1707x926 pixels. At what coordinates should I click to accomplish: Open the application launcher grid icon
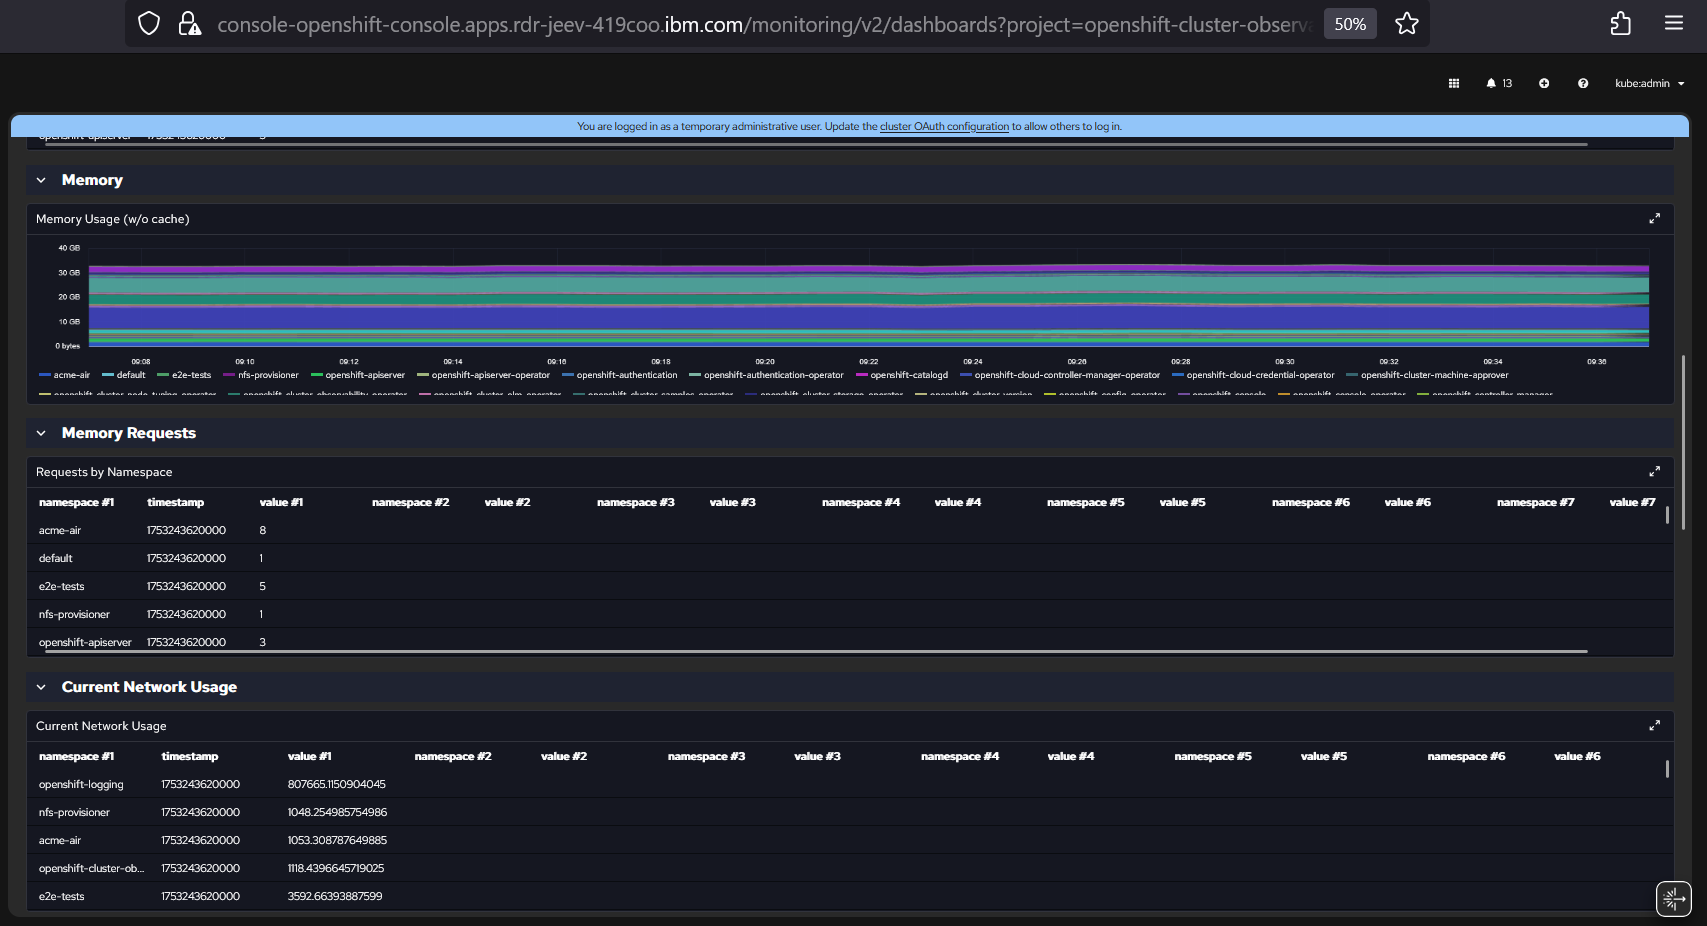point(1454,84)
